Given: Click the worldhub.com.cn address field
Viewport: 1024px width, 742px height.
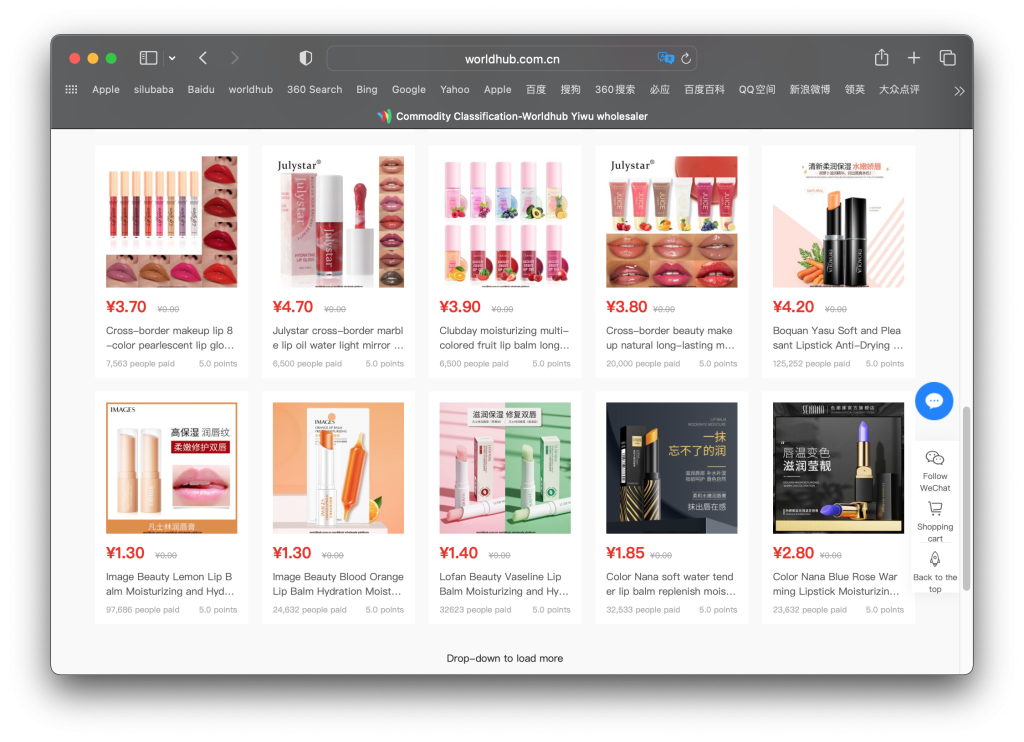Looking at the screenshot, I should pyautogui.click(x=512, y=59).
